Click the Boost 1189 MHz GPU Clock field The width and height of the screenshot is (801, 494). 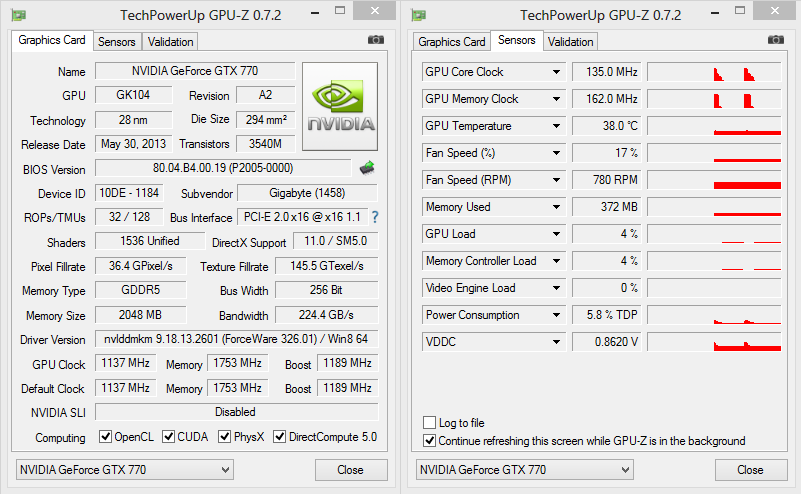coord(347,363)
